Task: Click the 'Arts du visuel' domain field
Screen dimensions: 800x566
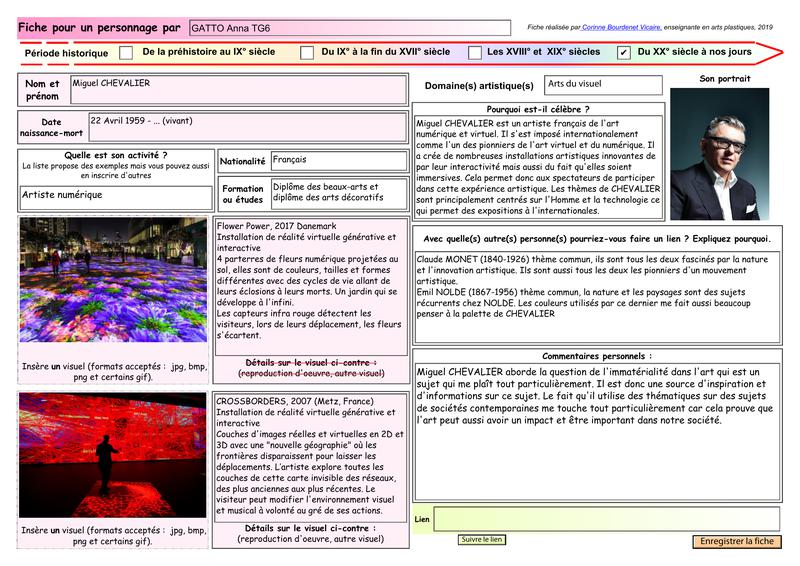Action: tap(602, 85)
